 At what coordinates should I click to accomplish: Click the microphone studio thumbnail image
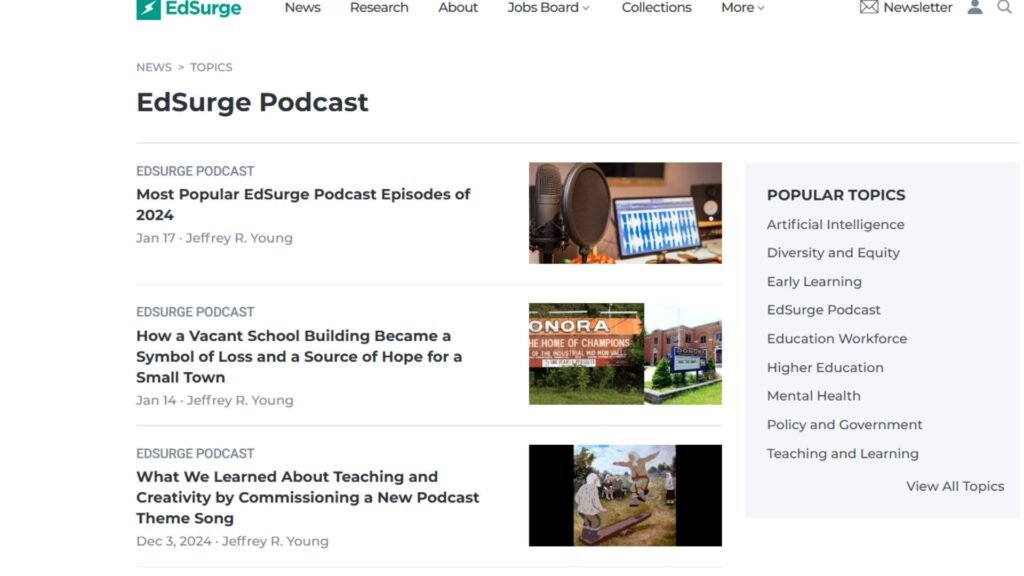[x=625, y=213]
